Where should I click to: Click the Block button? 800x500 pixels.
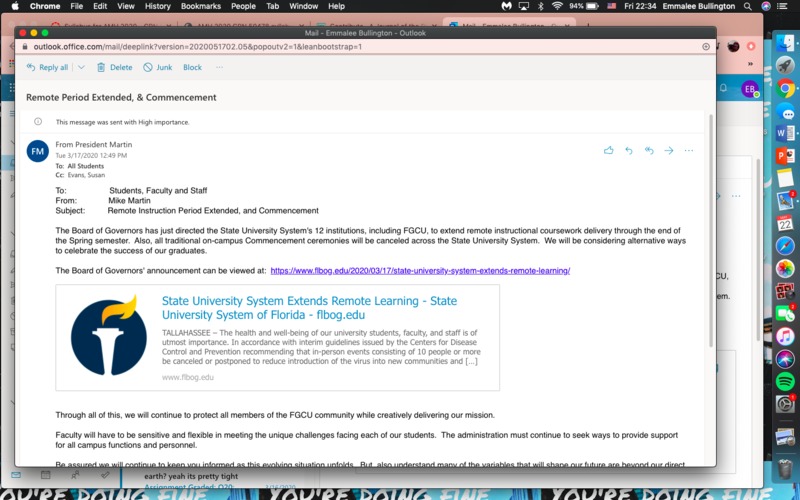pos(192,67)
